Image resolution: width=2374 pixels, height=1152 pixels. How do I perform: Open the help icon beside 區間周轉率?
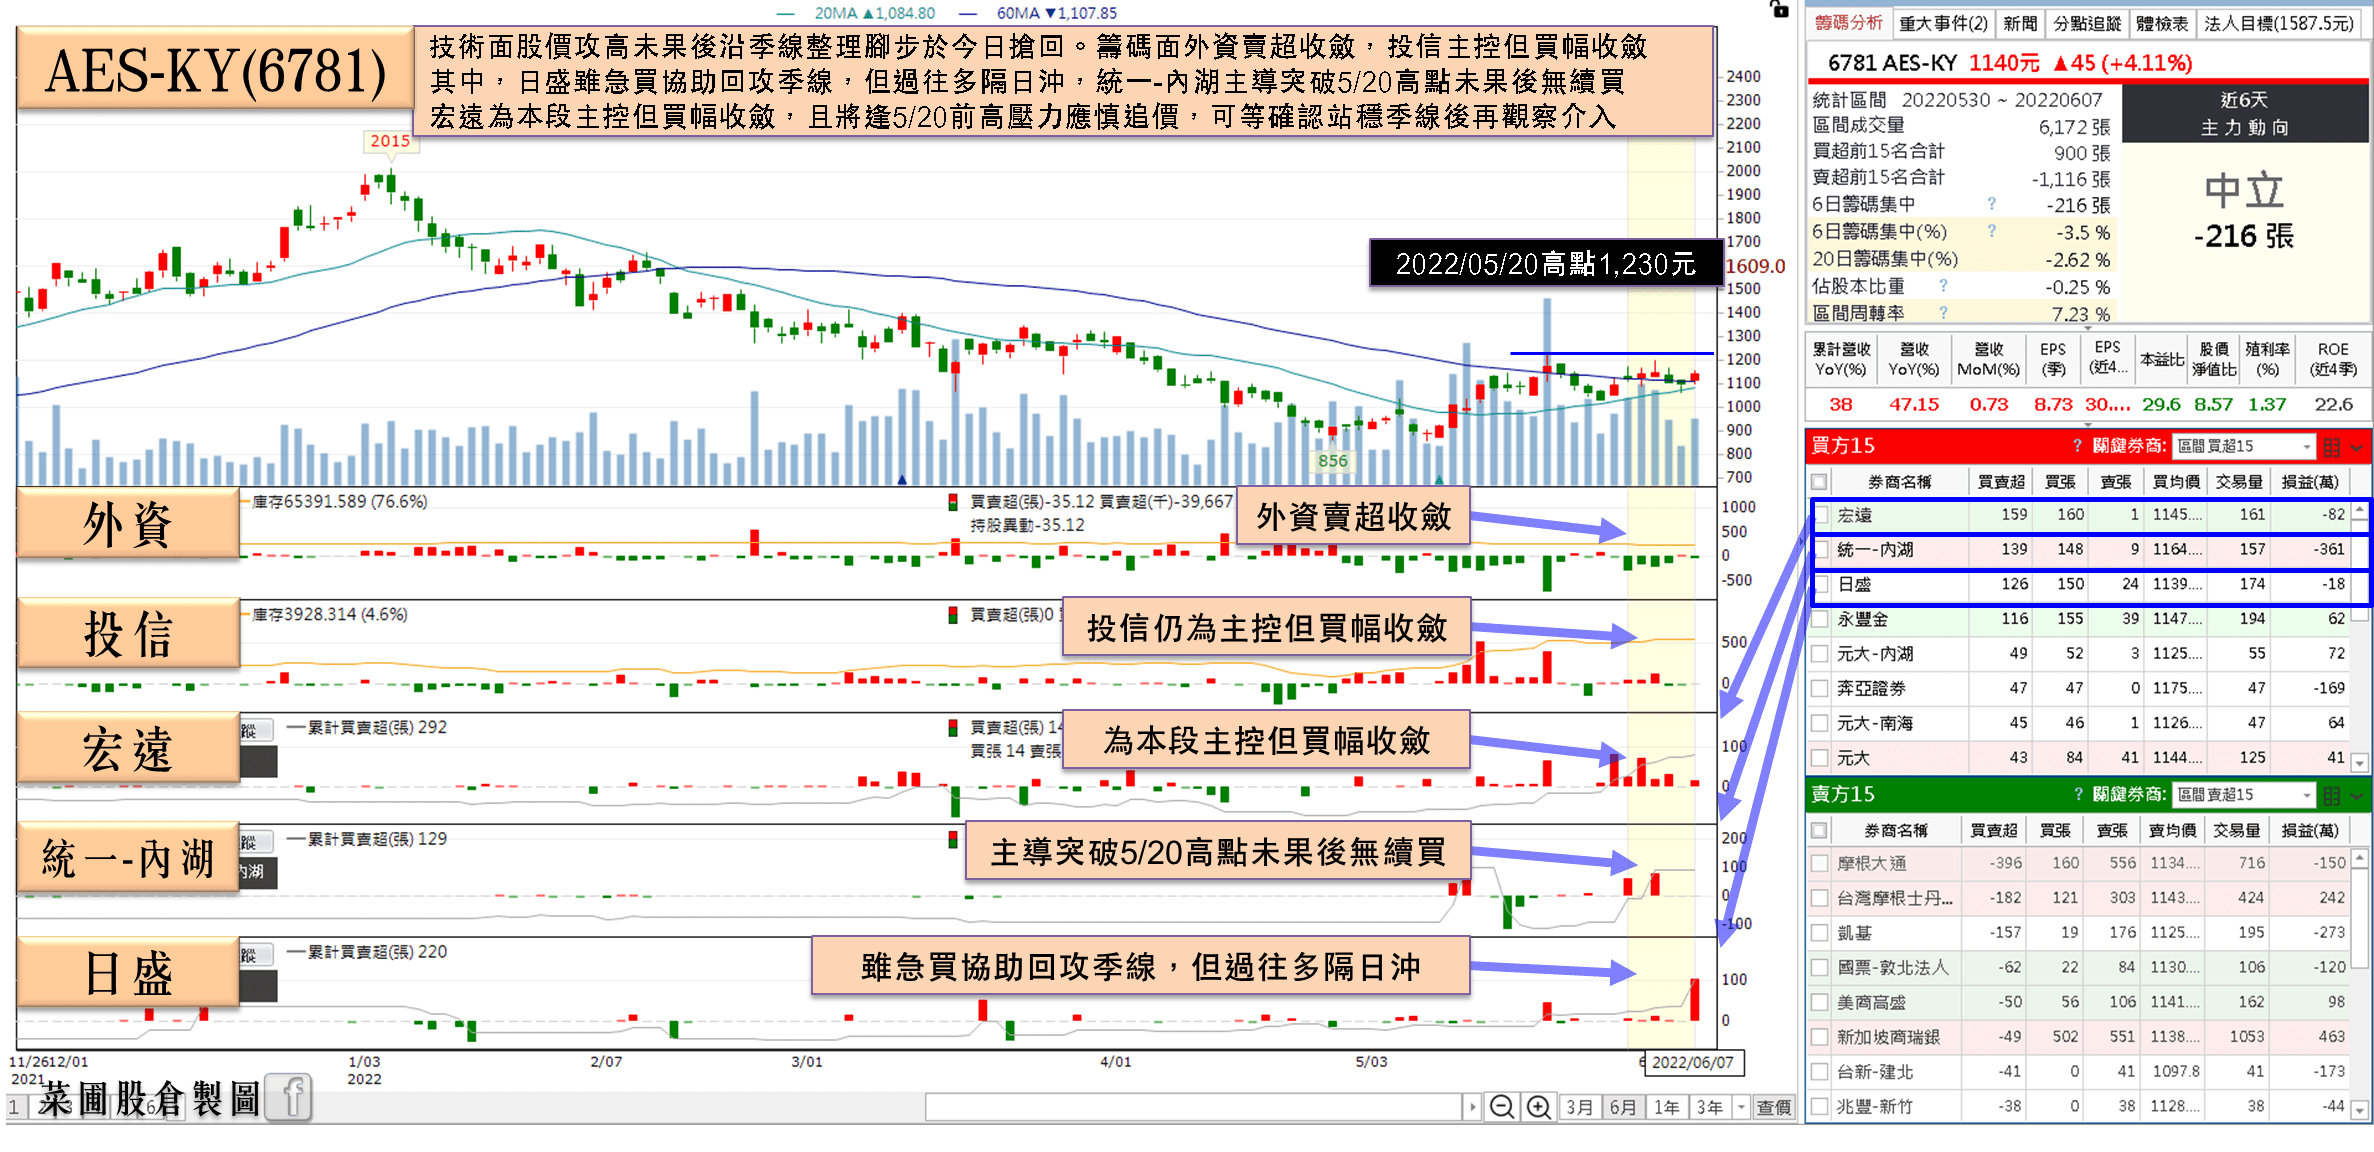1943,313
